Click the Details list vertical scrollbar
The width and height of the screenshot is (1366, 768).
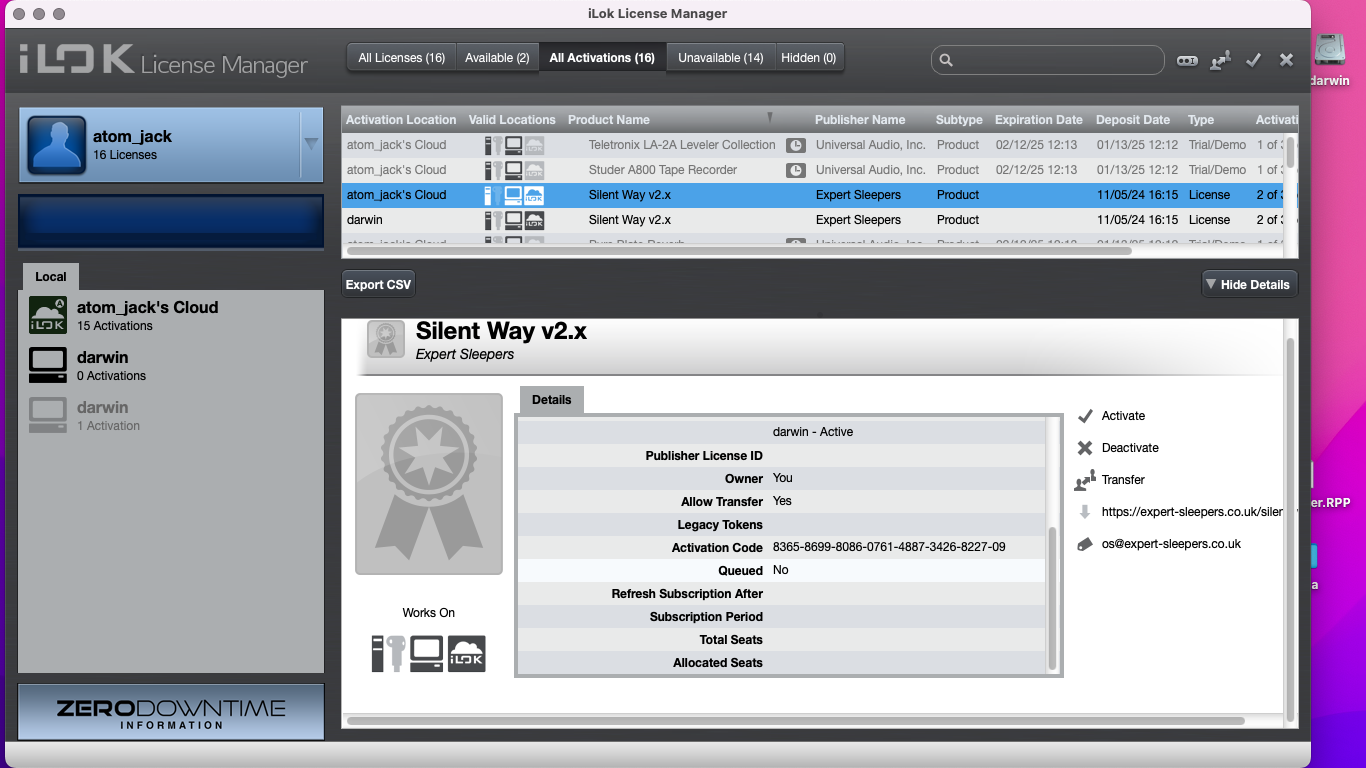(1052, 598)
